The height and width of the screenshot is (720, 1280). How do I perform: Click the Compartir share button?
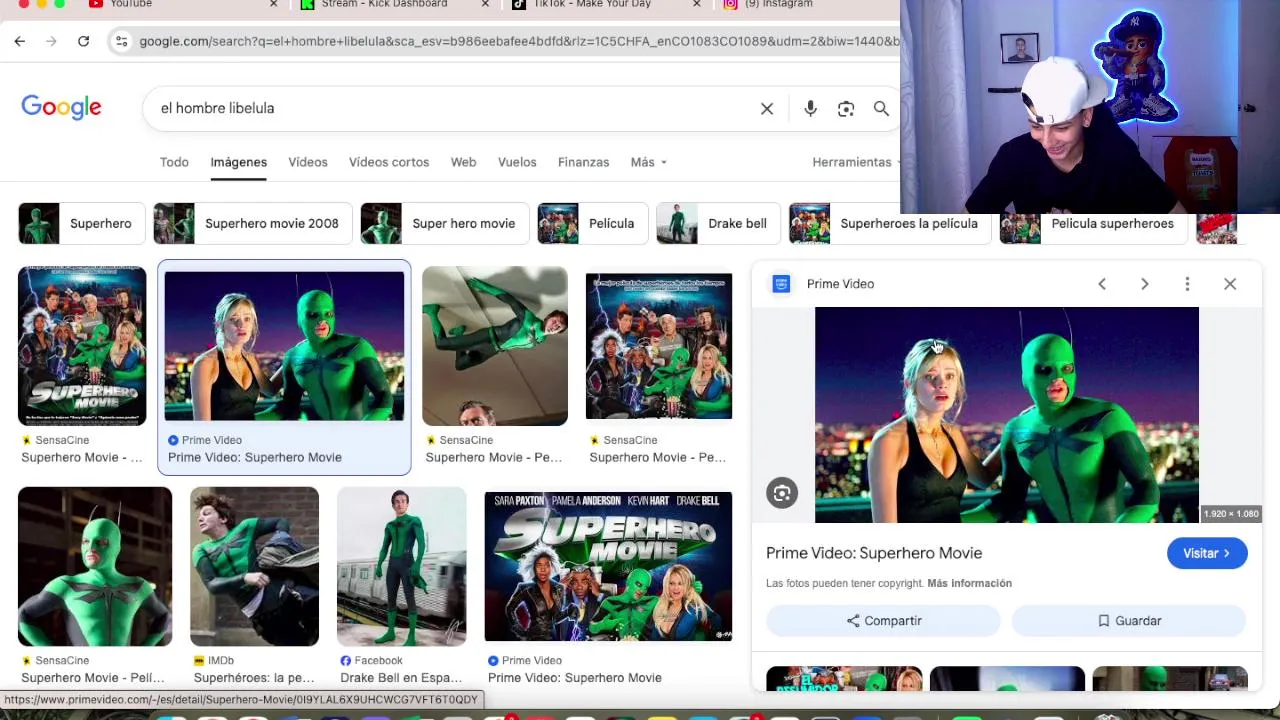(x=883, y=621)
